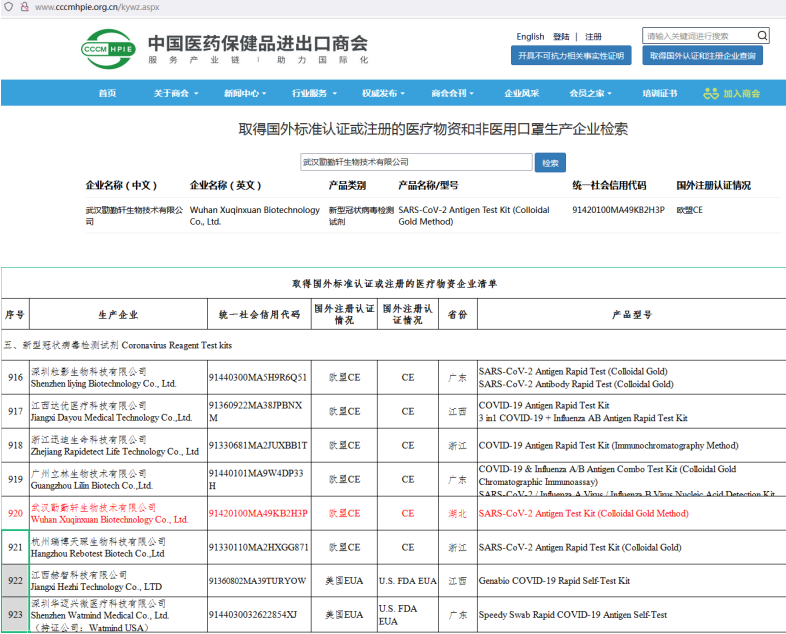Go to the 首页 home menu item
Image resolution: width=786 pixels, height=634 pixels.
pyautogui.click(x=107, y=94)
